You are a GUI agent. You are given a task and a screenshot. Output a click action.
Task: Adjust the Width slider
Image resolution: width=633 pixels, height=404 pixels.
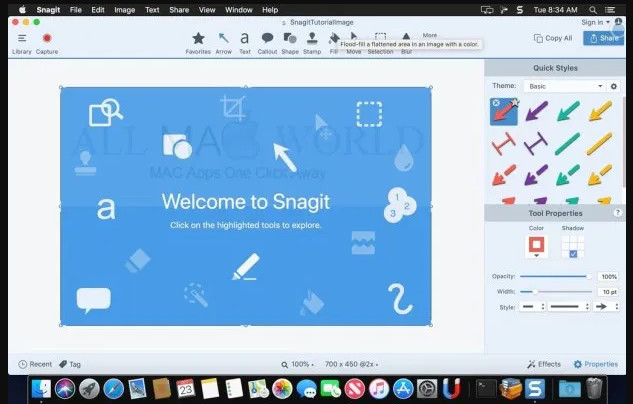pos(555,291)
